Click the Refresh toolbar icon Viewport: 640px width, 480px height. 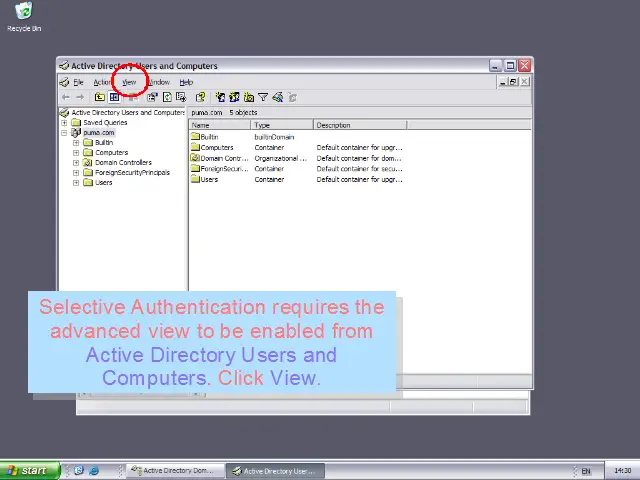pyautogui.click(x=167, y=97)
